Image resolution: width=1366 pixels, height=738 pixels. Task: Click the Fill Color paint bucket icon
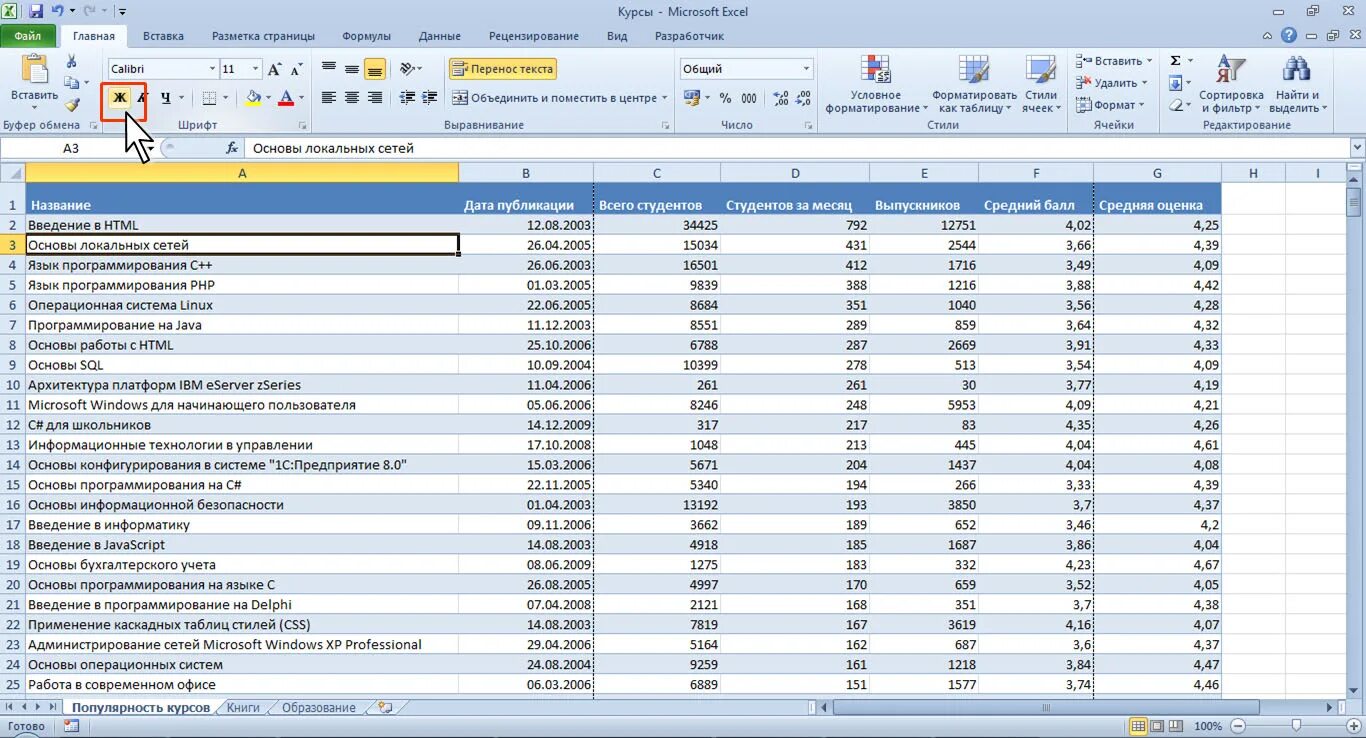253,98
